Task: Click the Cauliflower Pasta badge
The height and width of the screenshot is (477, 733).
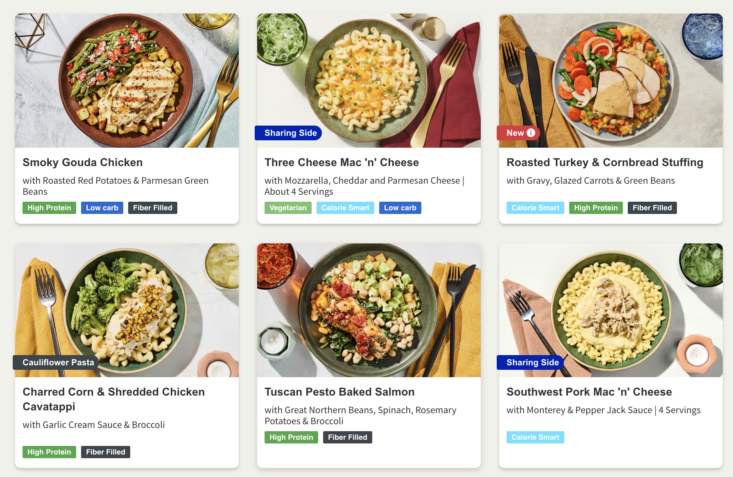Action: (x=56, y=362)
